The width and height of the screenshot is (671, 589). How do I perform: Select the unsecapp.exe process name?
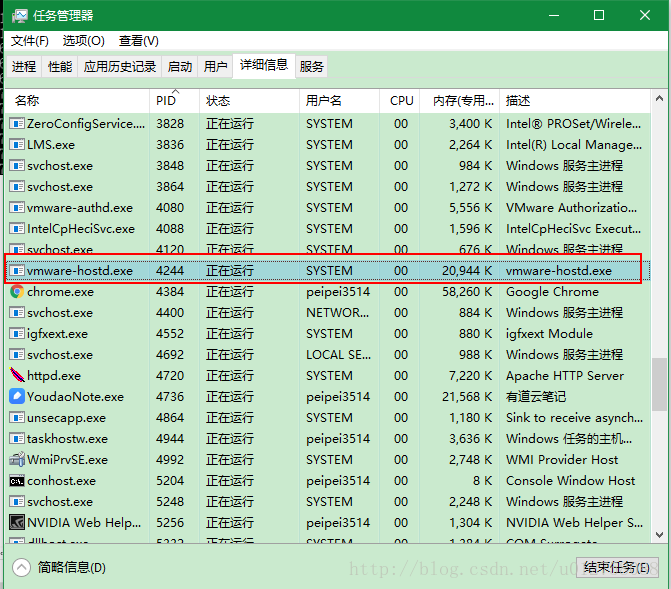pos(66,417)
